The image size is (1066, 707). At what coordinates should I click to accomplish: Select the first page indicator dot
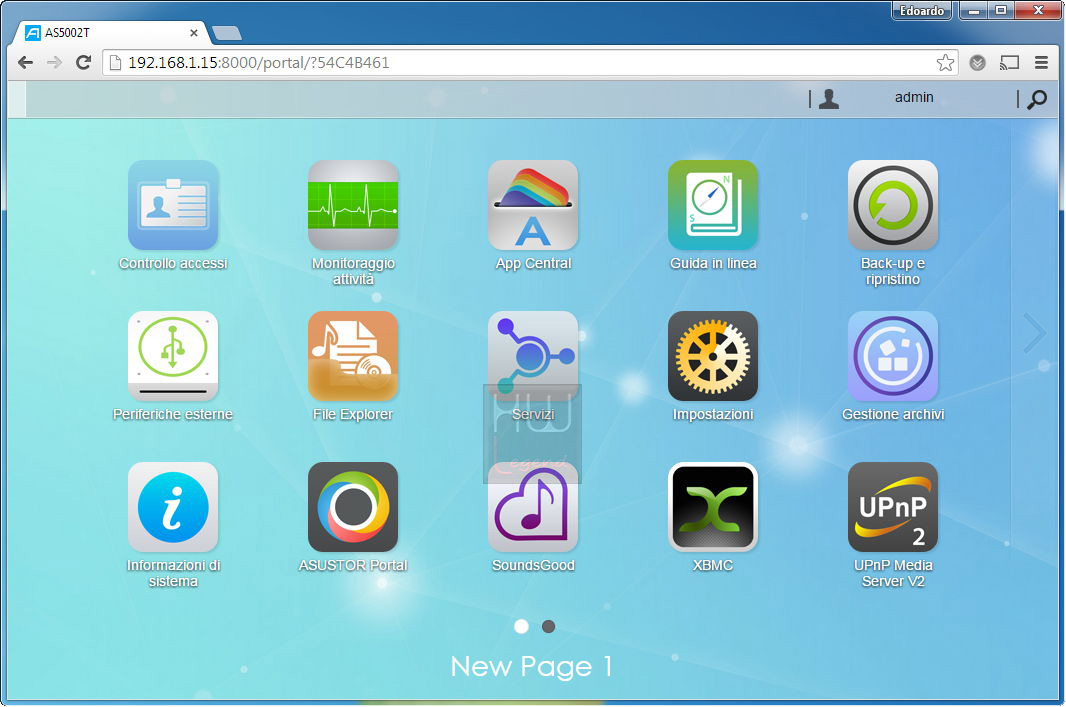tap(521, 626)
